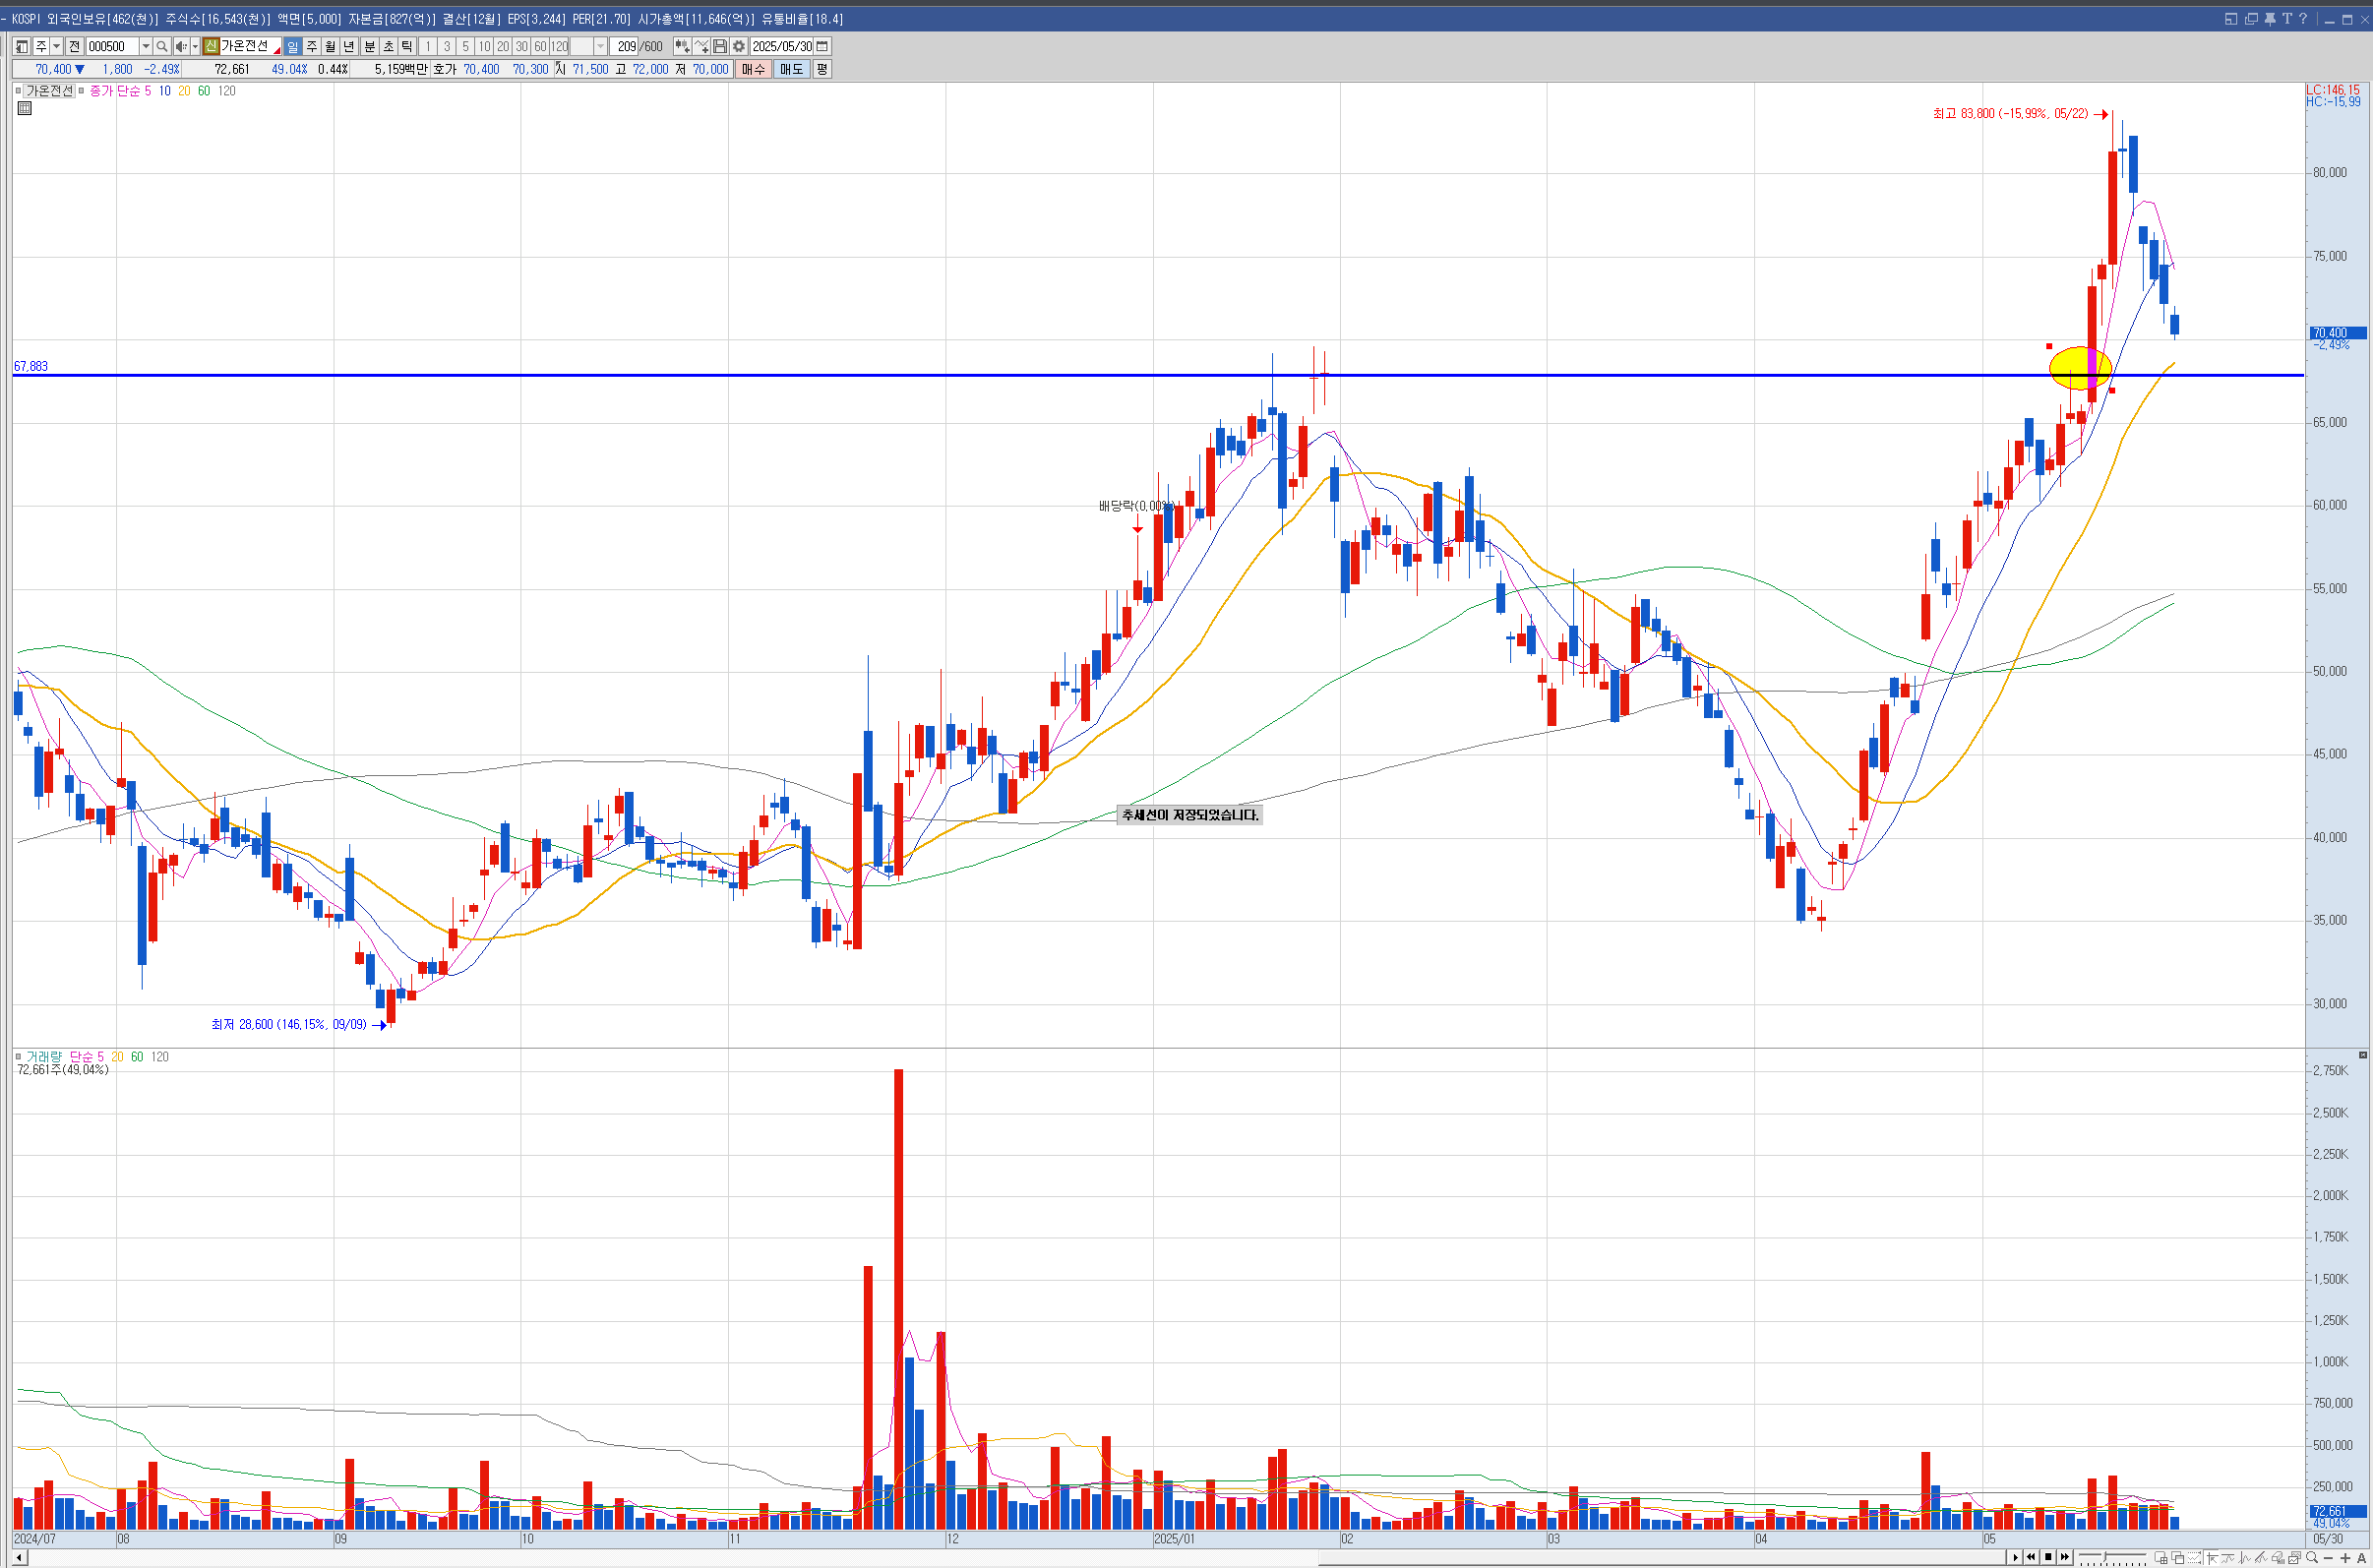Open the calendar date picker icon
The height and width of the screenshot is (1568, 2373).
pyautogui.click(x=822, y=46)
